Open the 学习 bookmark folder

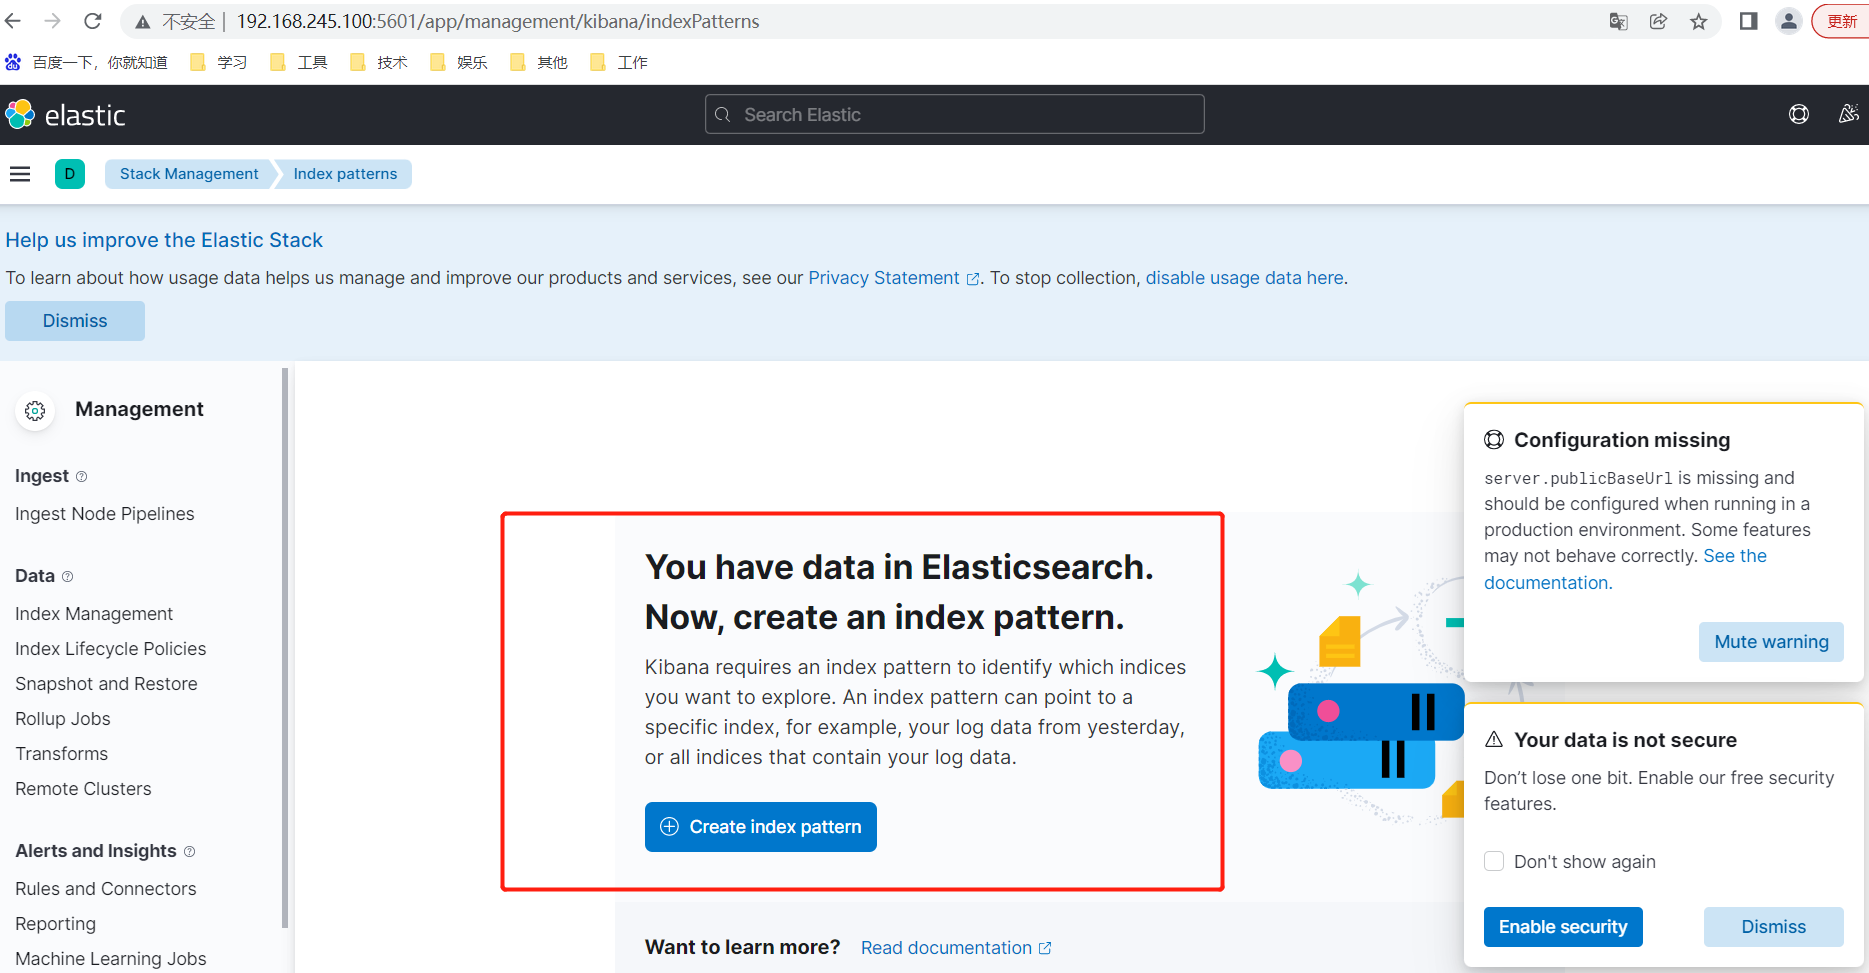(x=218, y=63)
